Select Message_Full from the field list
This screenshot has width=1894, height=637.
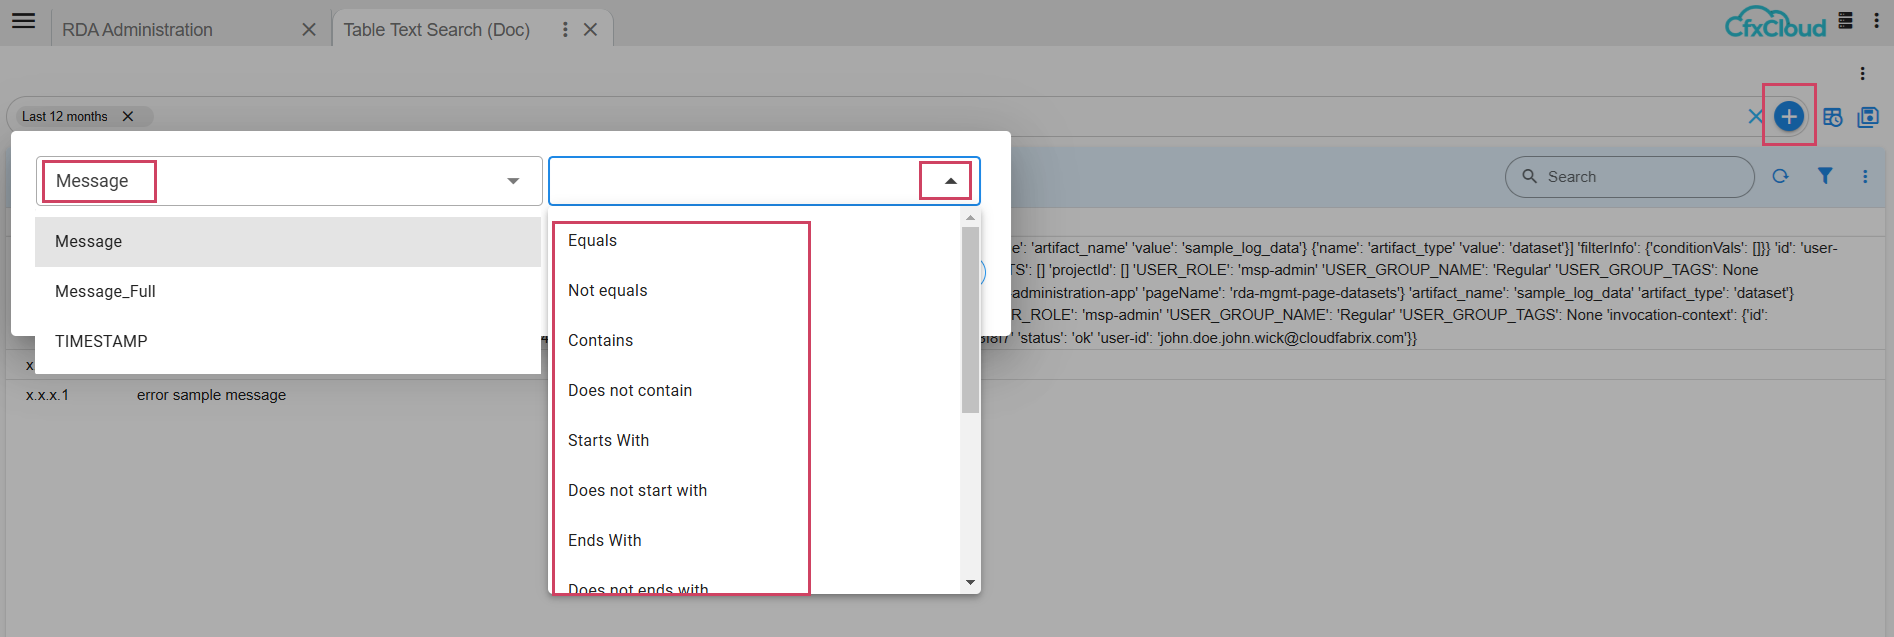tap(105, 291)
